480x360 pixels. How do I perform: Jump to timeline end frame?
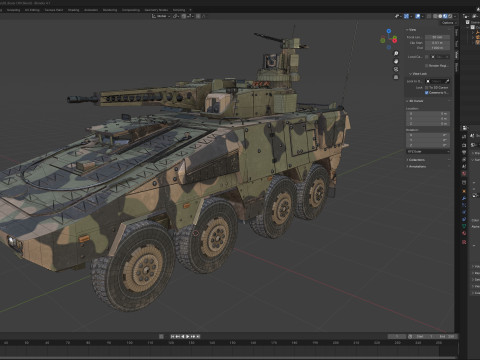[x=198, y=337]
